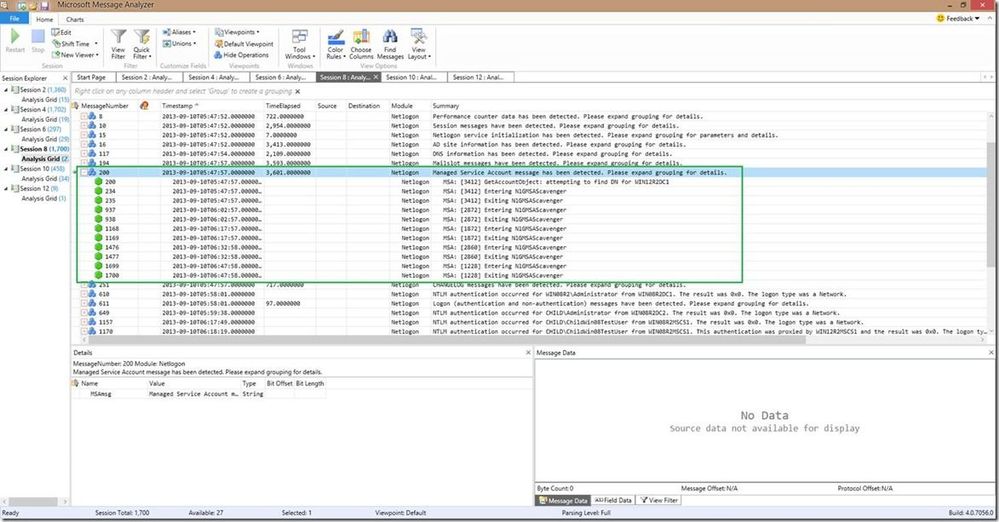999x522 pixels.
Task: Switch to the Start Page tab
Action: [x=92, y=77]
